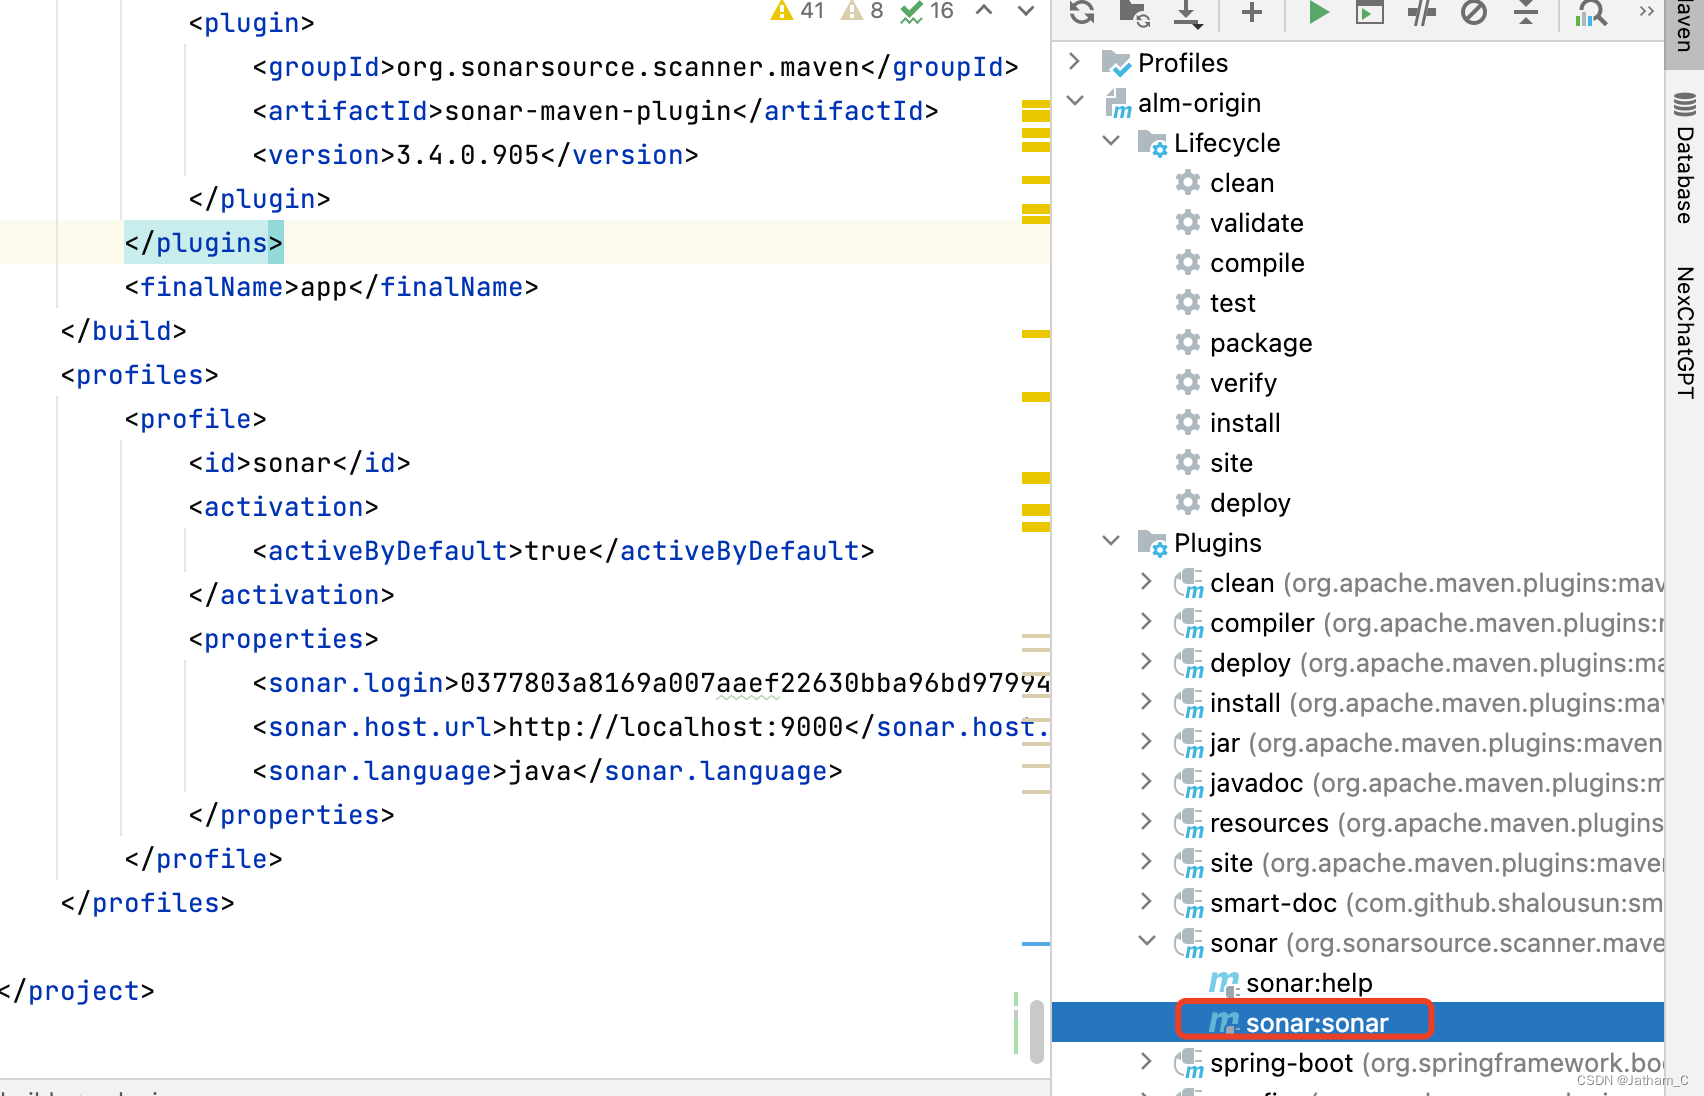The width and height of the screenshot is (1704, 1096).
Task: Go to next highlighted error
Action: pos(1026,11)
